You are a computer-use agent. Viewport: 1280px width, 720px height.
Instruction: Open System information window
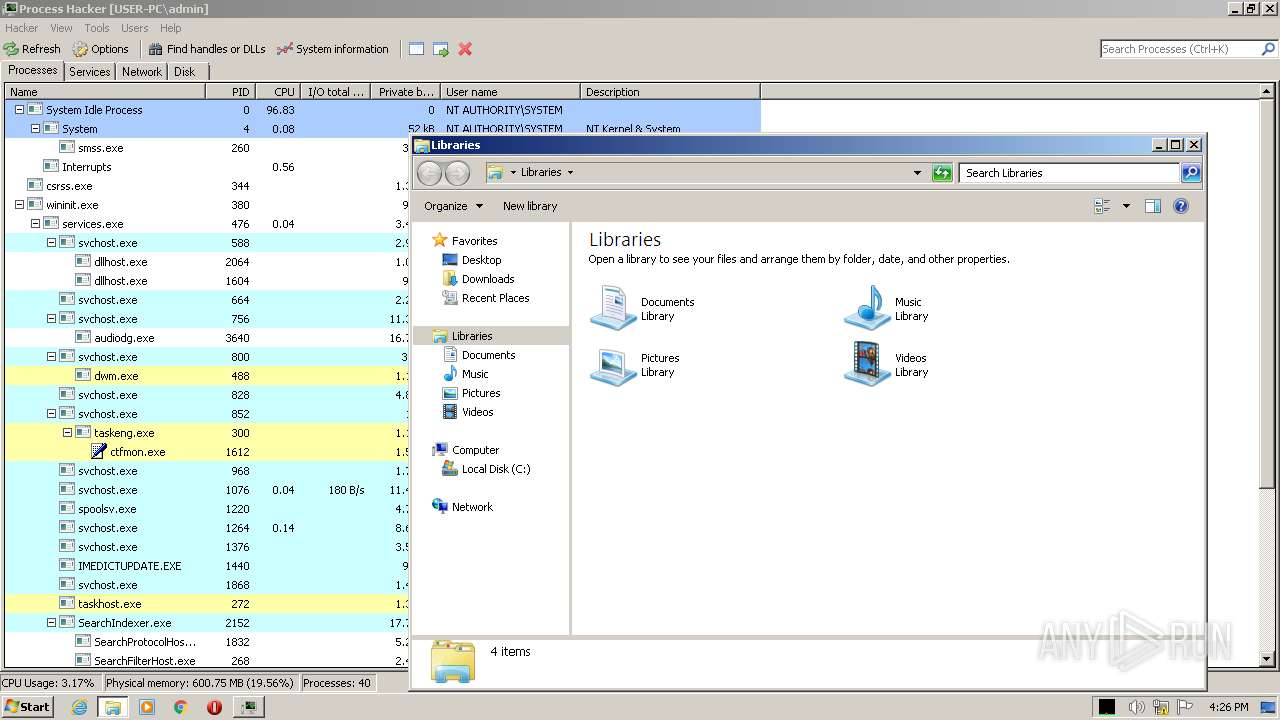click(x=333, y=49)
